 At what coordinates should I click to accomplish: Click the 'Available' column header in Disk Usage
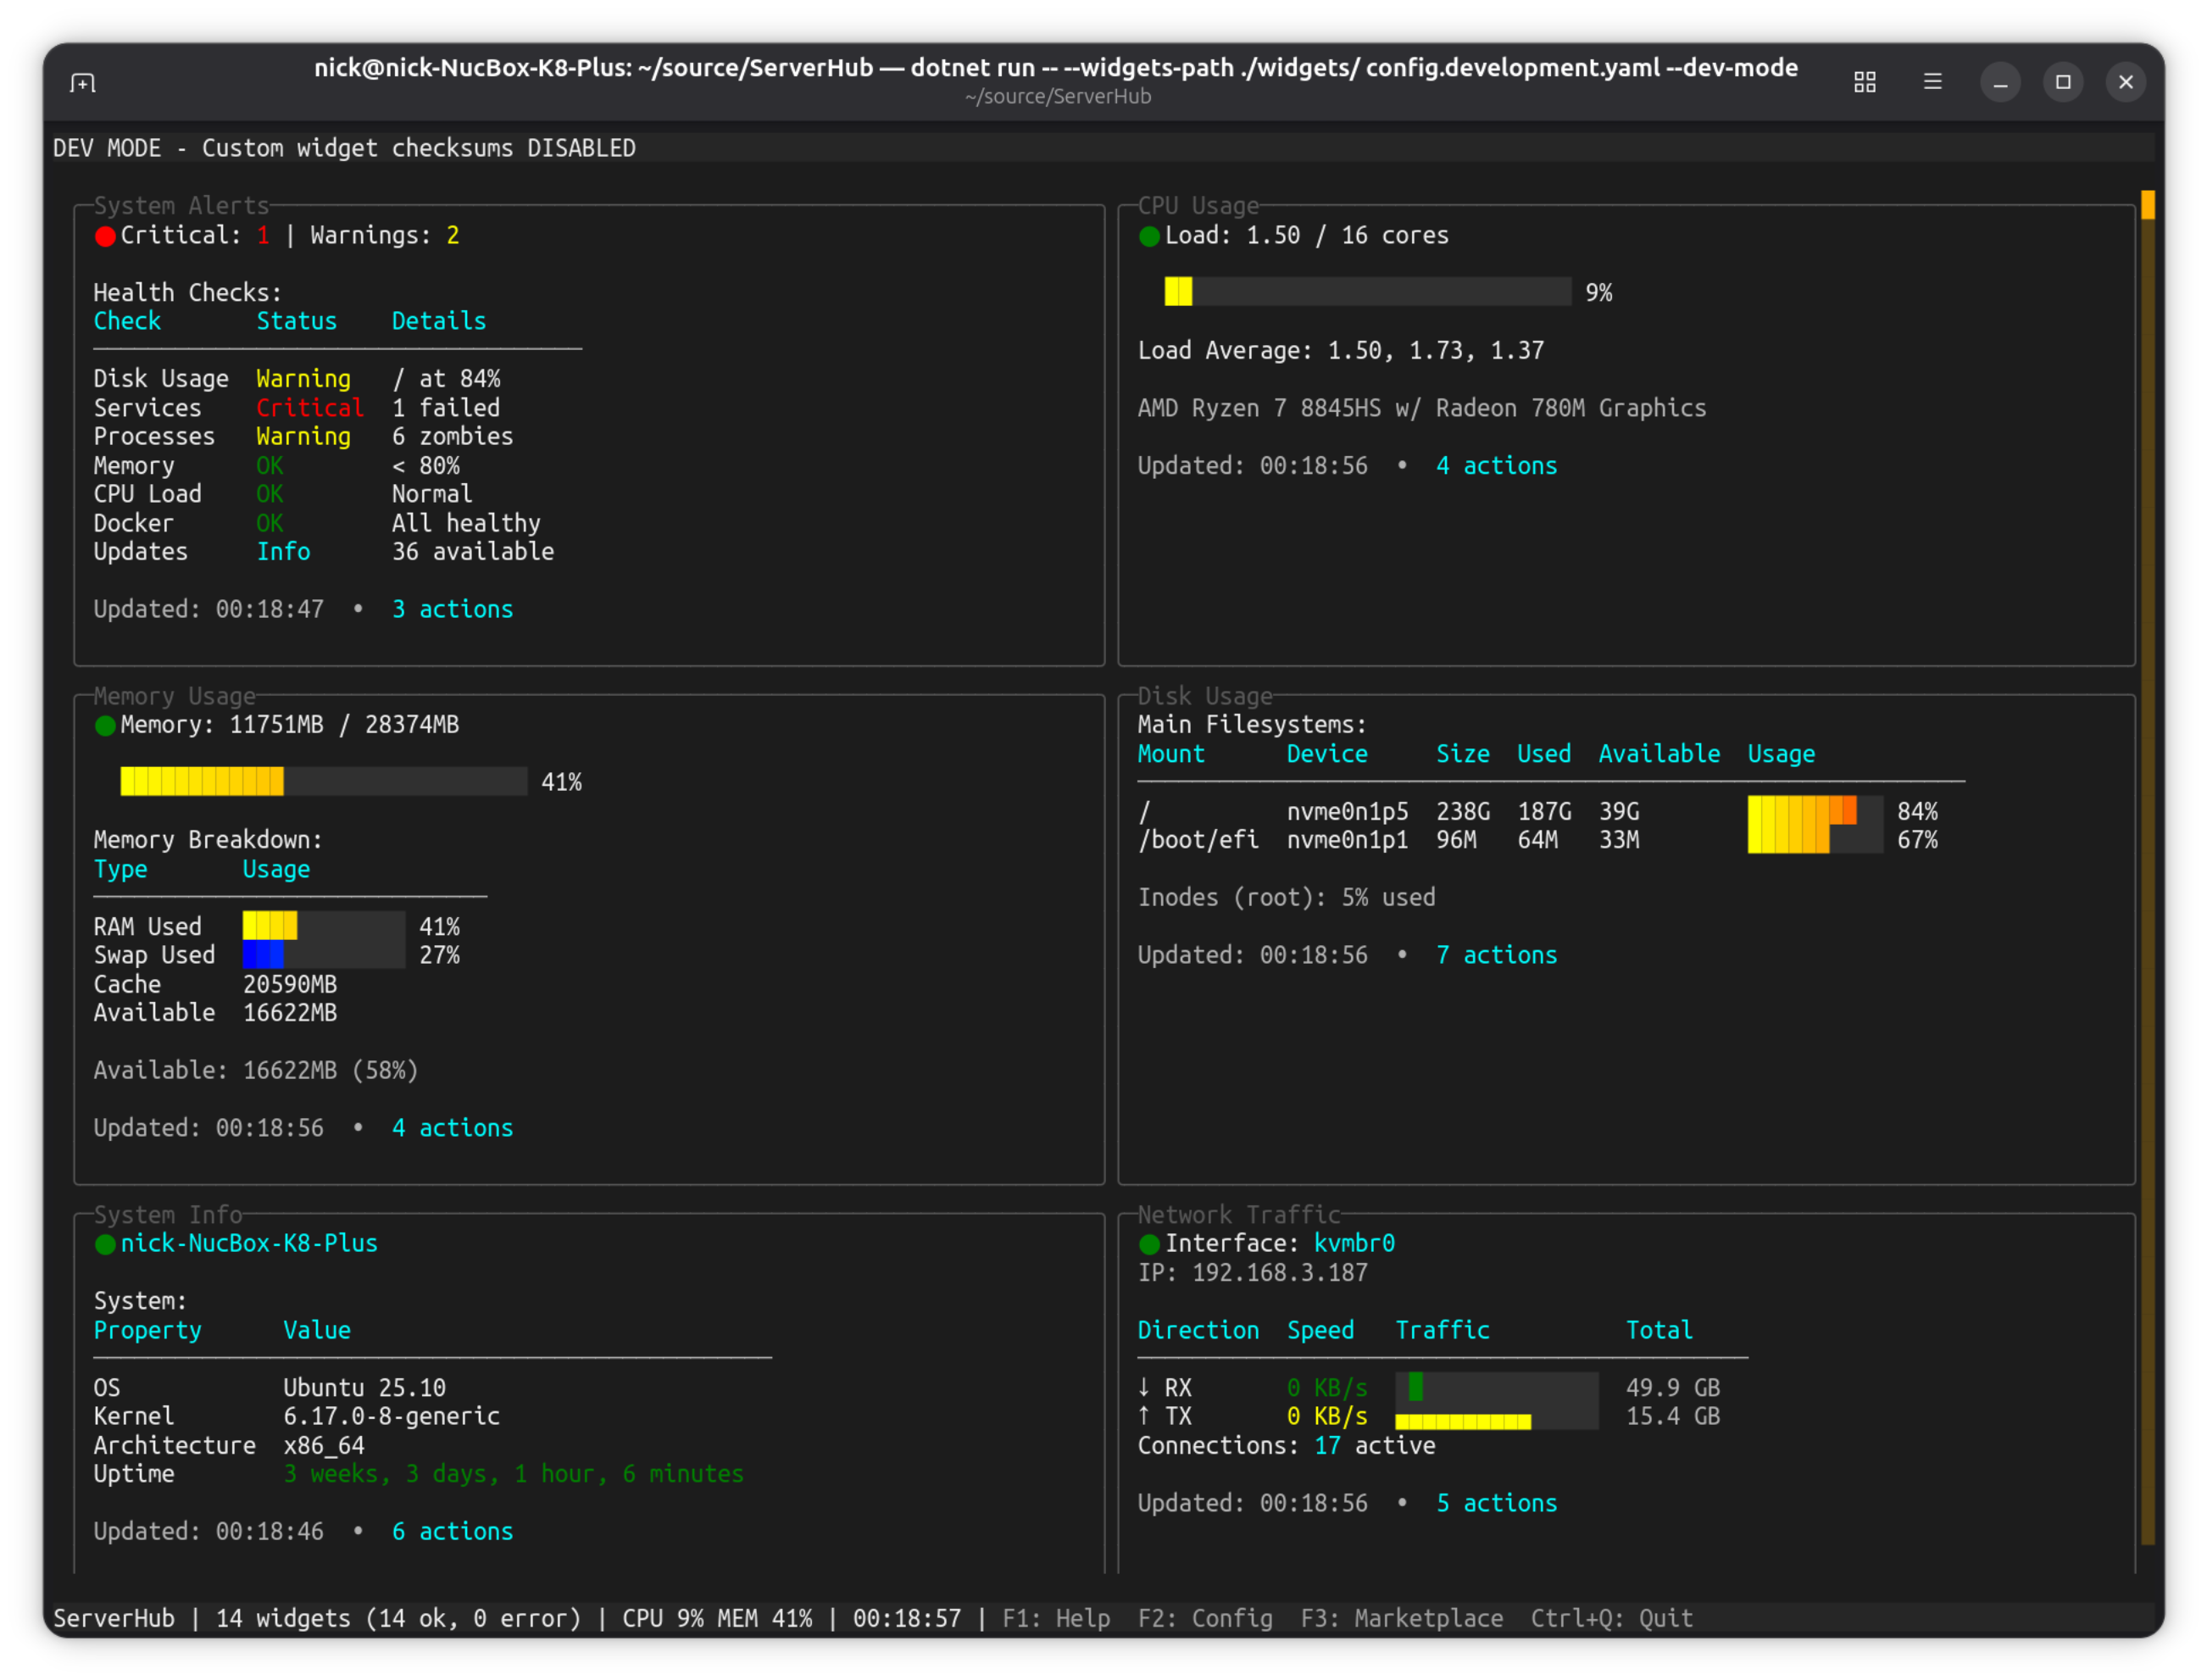point(1659,754)
